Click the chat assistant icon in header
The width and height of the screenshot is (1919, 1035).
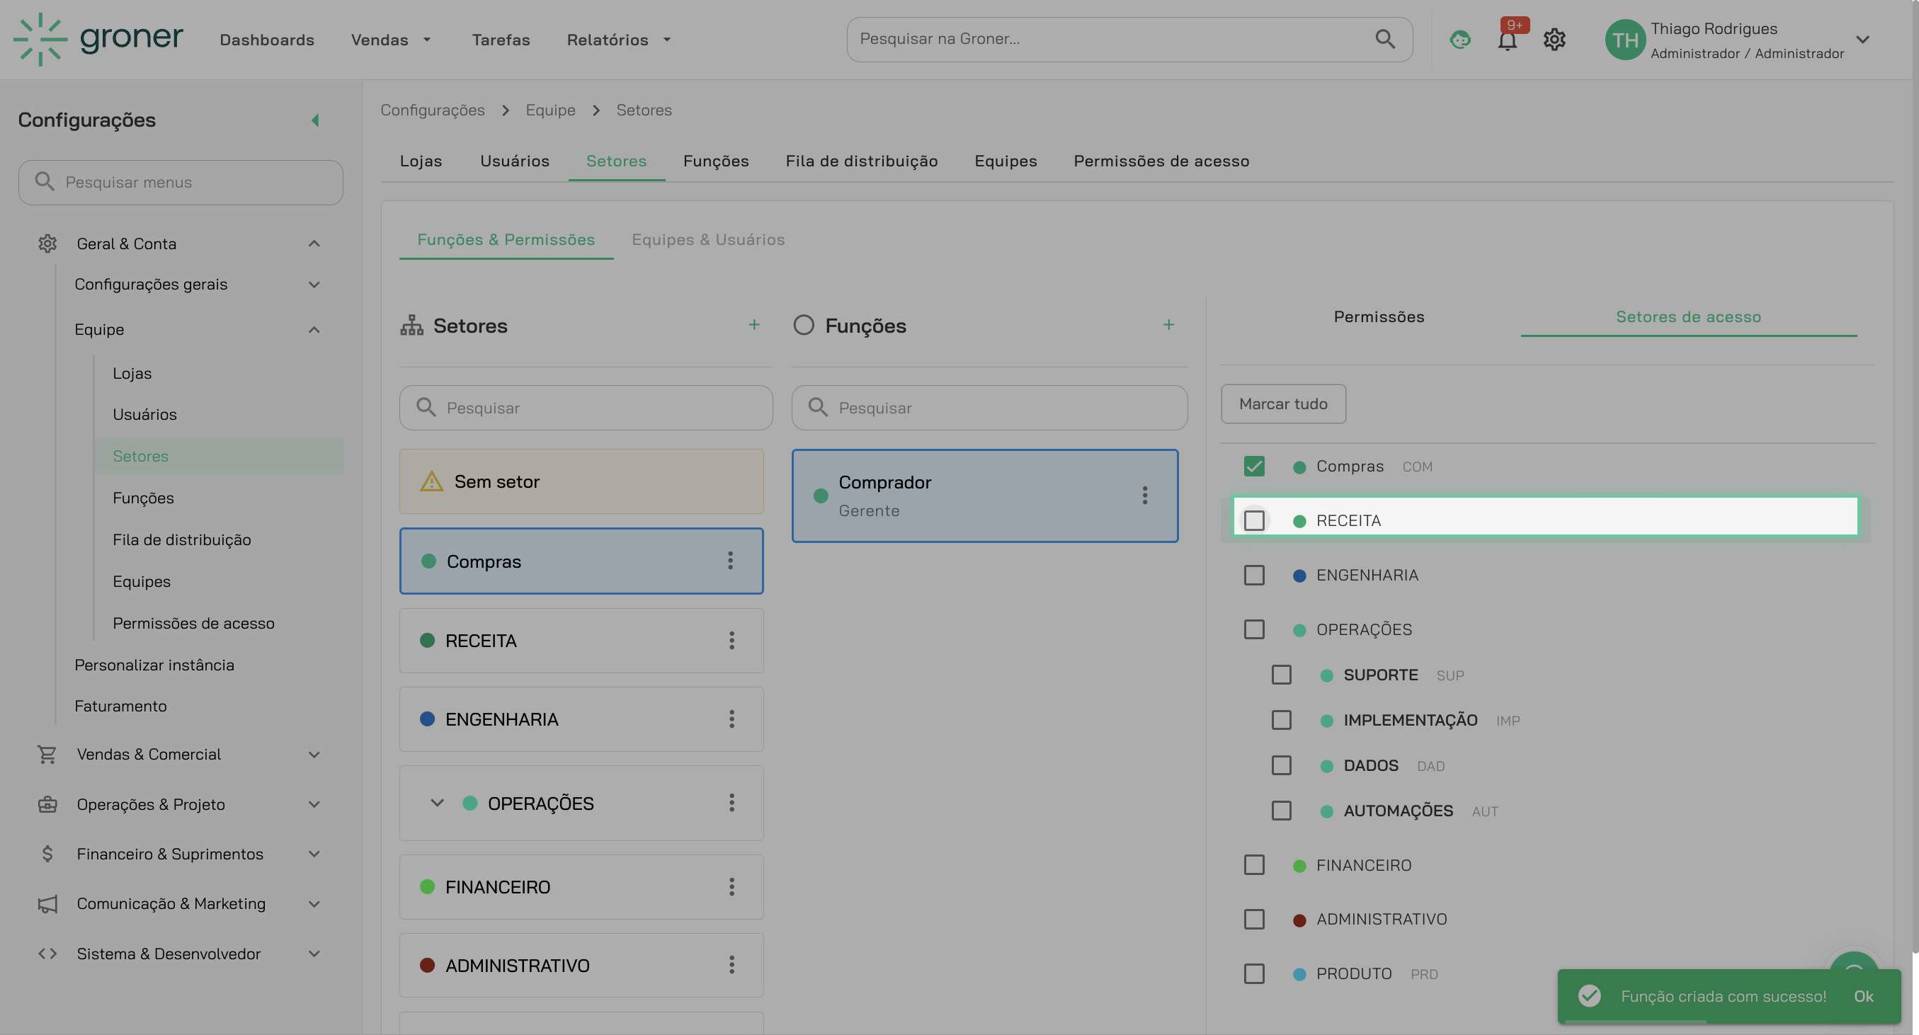click(x=1459, y=40)
